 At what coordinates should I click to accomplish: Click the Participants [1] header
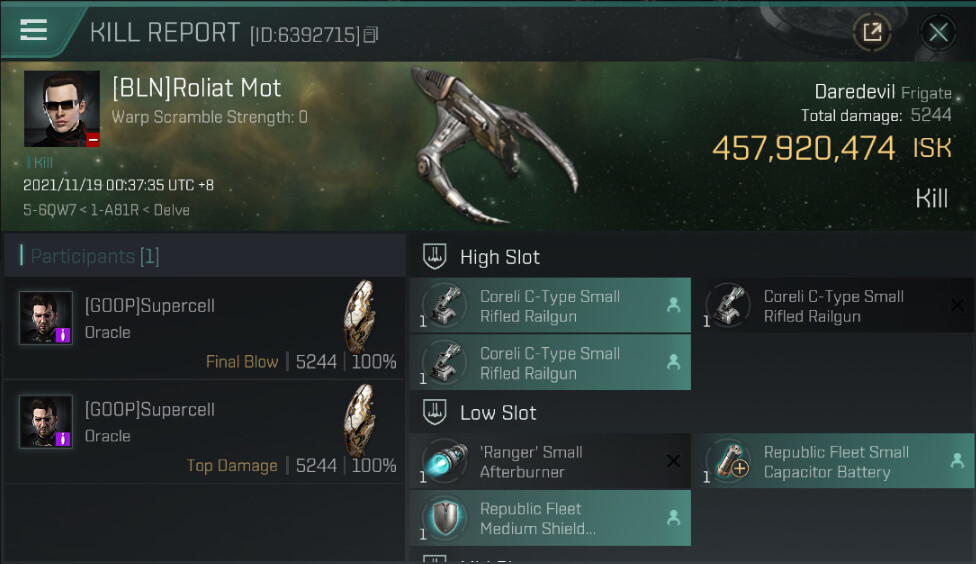click(x=94, y=257)
